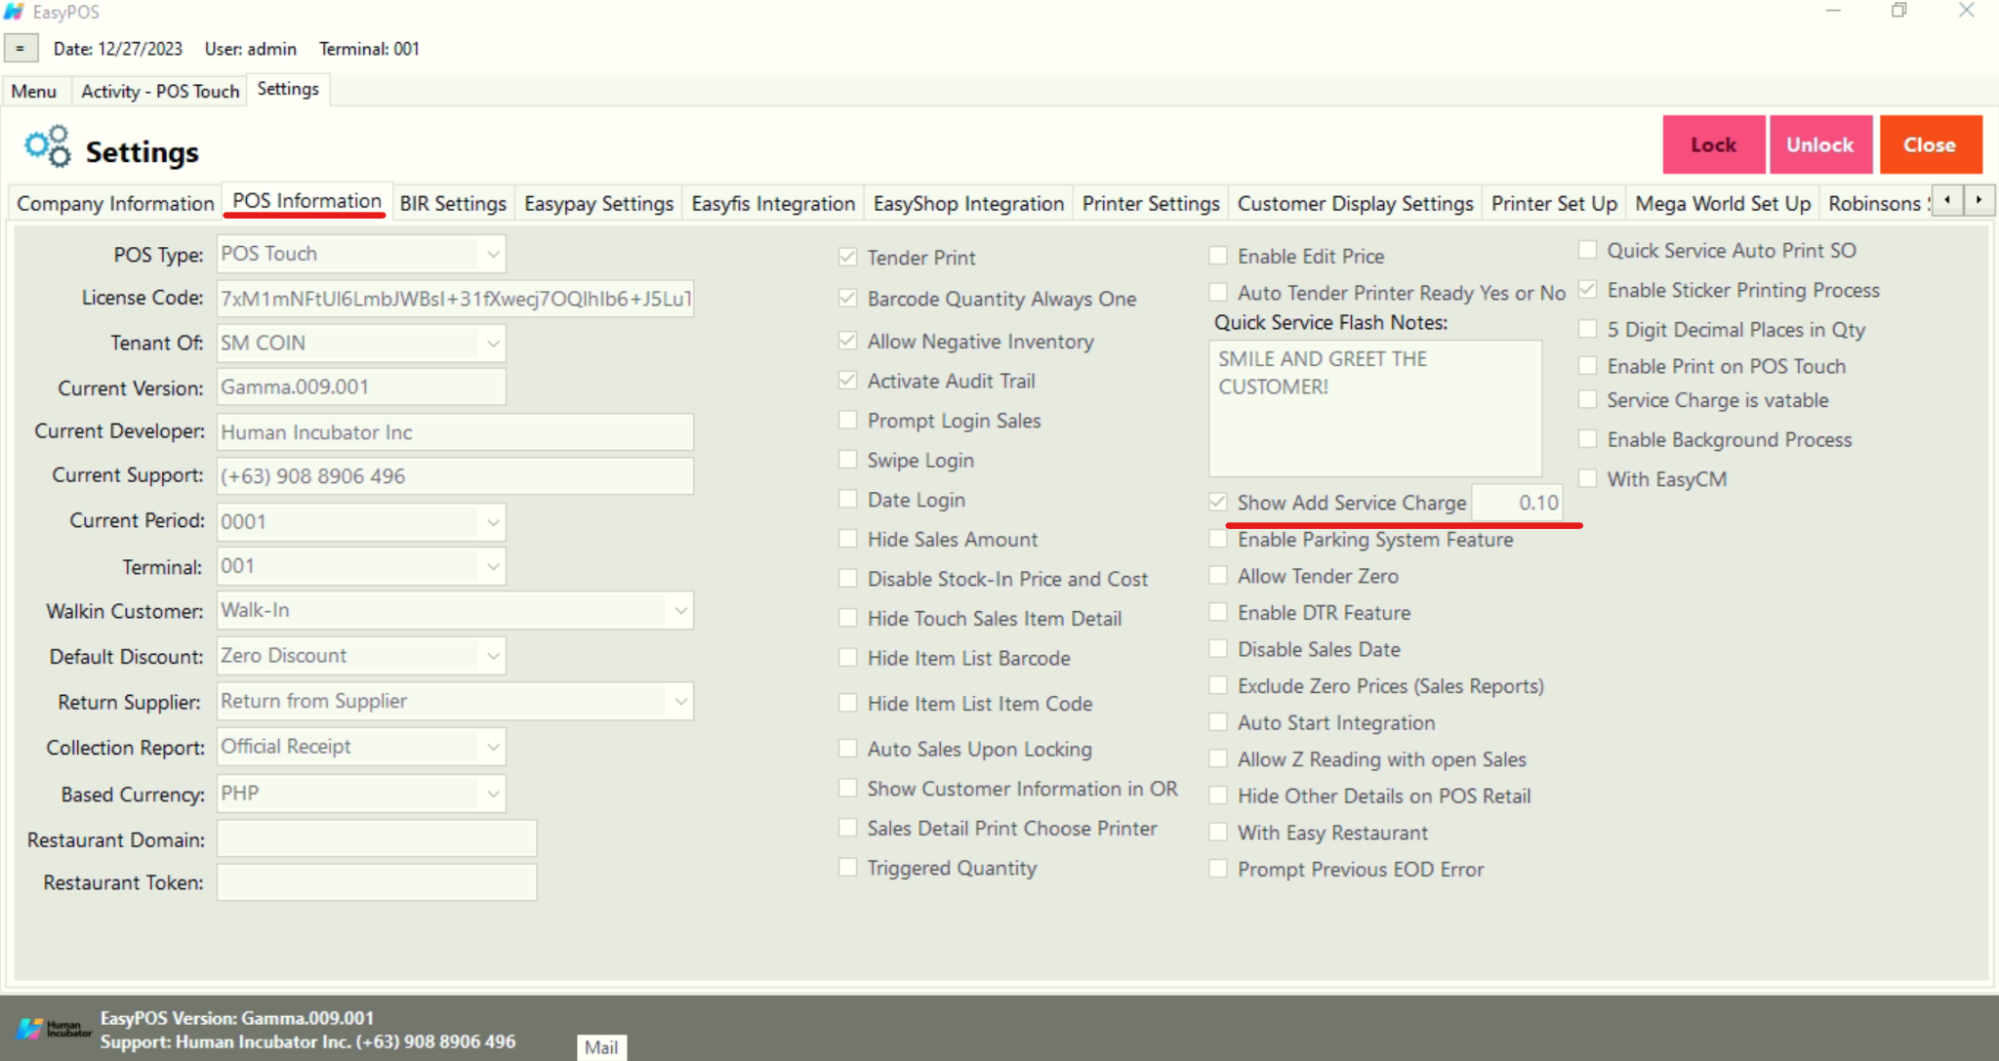Open the Current Period dropdown
The height and width of the screenshot is (1061, 1999).
tap(492, 522)
